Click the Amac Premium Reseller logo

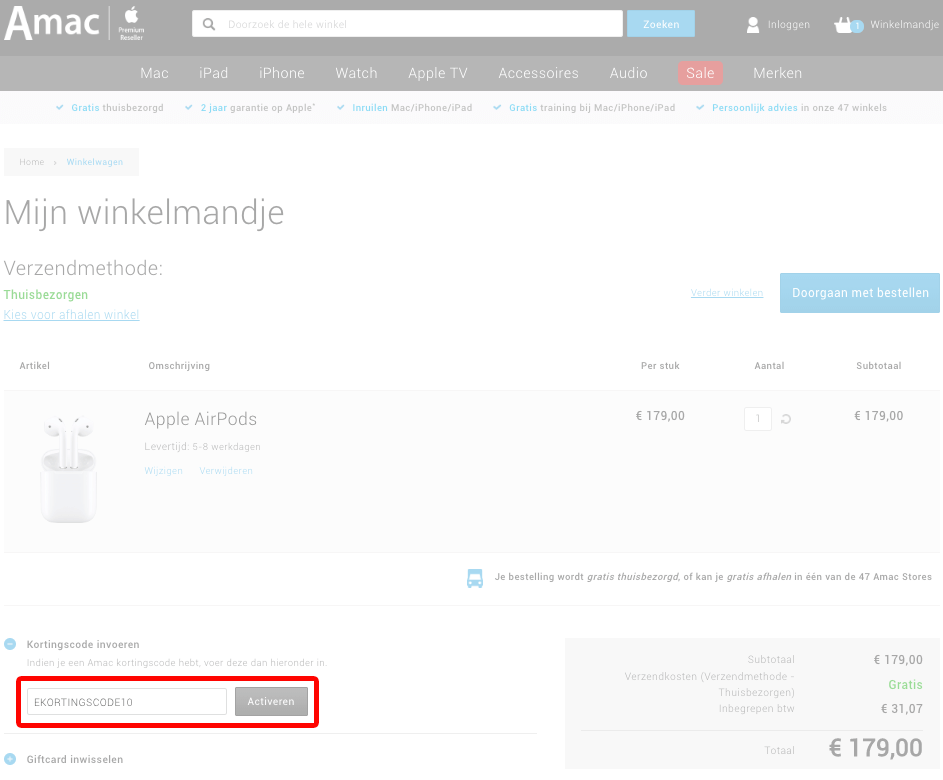(x=75, y=23)
